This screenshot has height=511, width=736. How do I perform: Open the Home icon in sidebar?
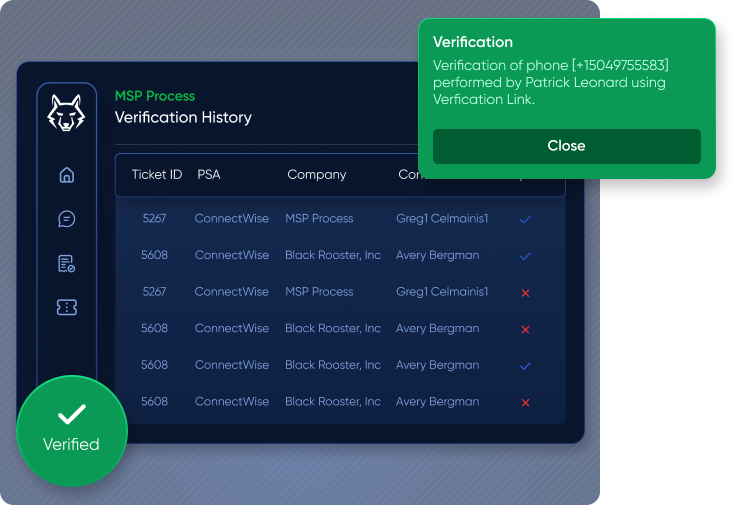tap(67, 175)
